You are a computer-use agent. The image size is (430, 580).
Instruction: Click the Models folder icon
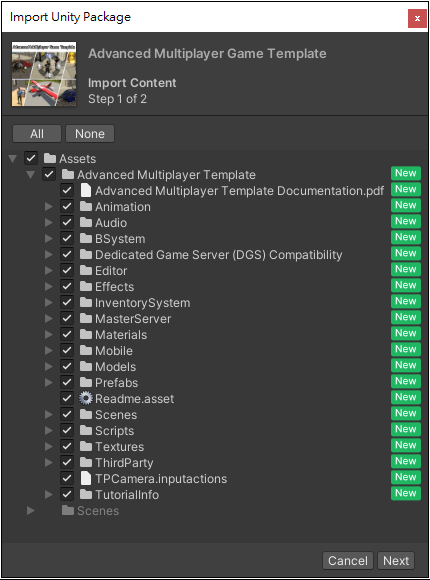tap(86, 366)
